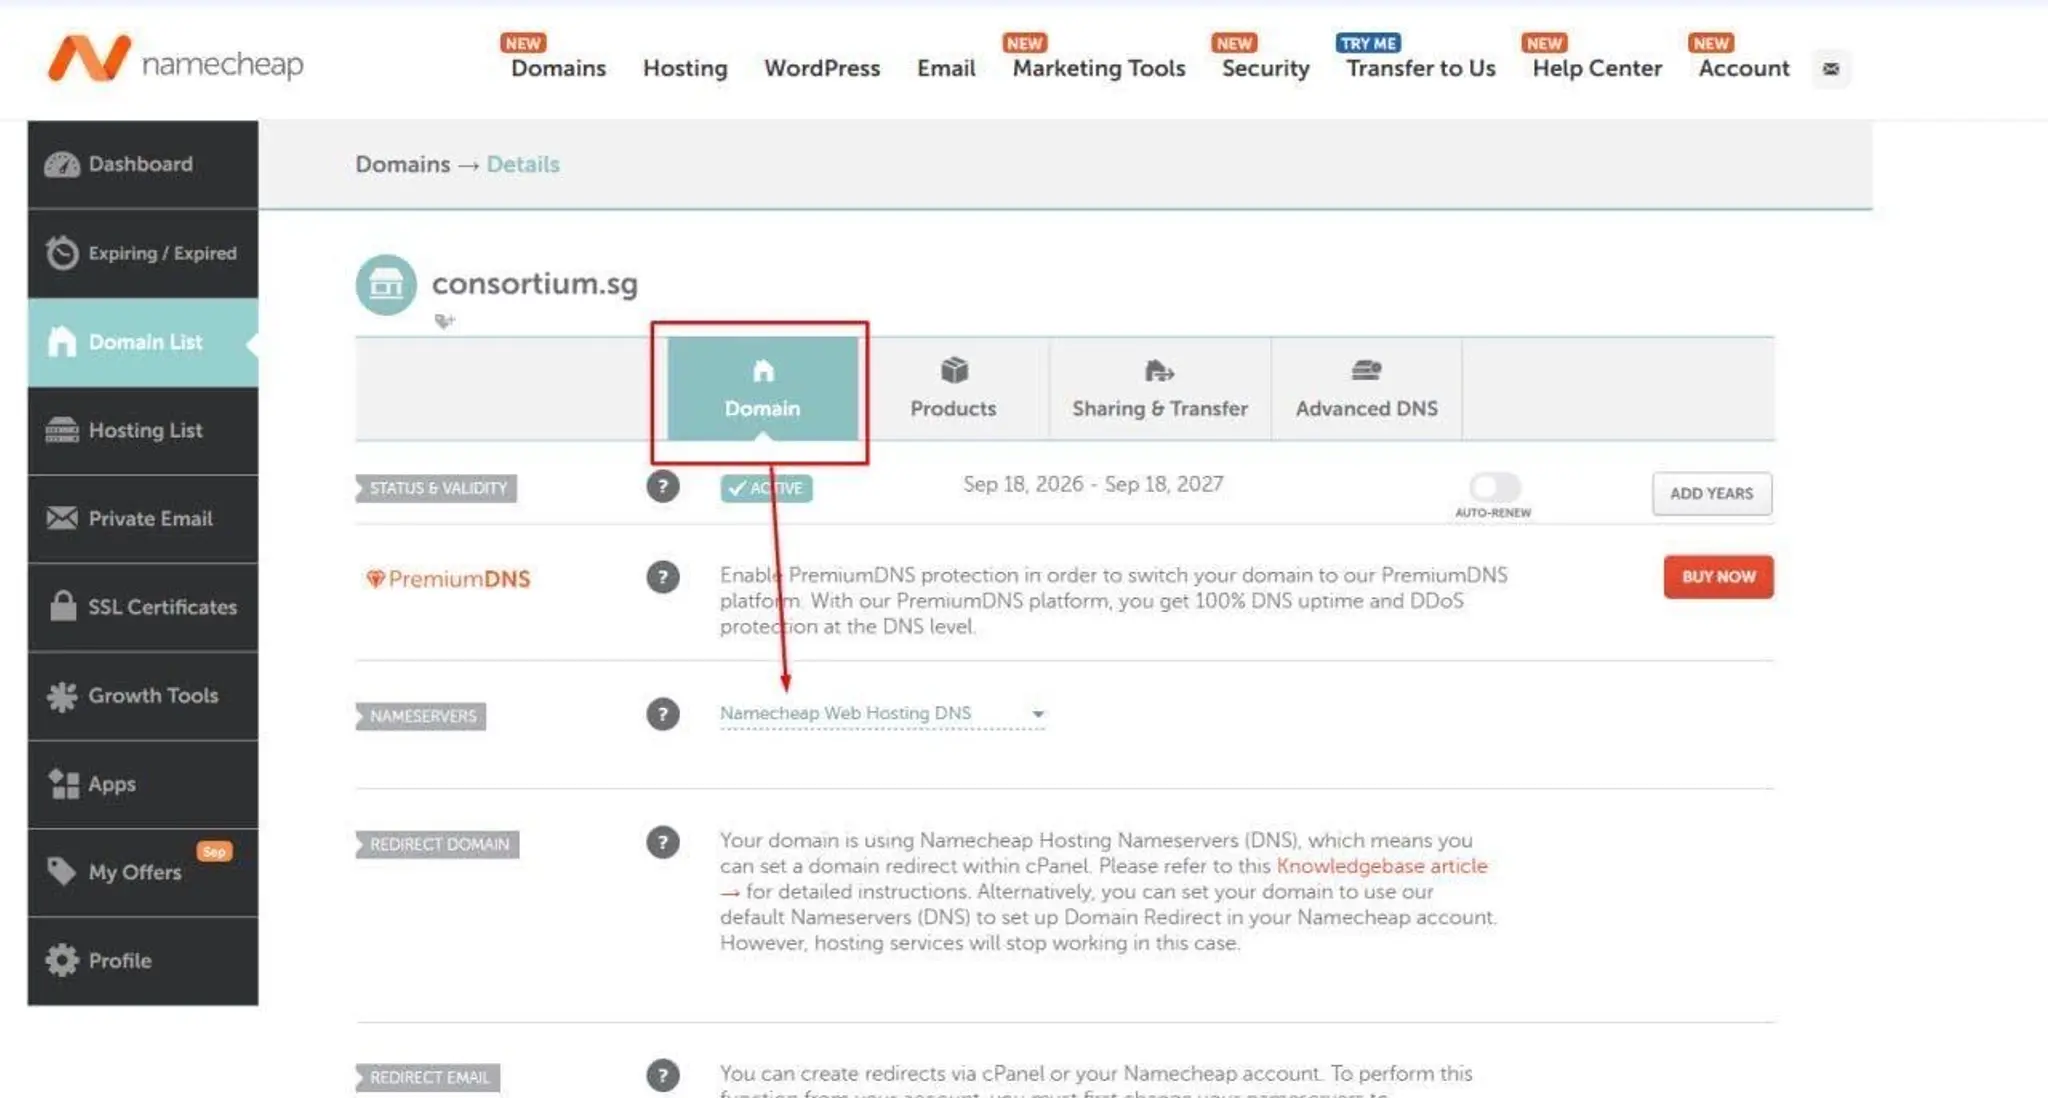
Task: Click the Apps grid icon in sidebar
Action: pos(63,784)
